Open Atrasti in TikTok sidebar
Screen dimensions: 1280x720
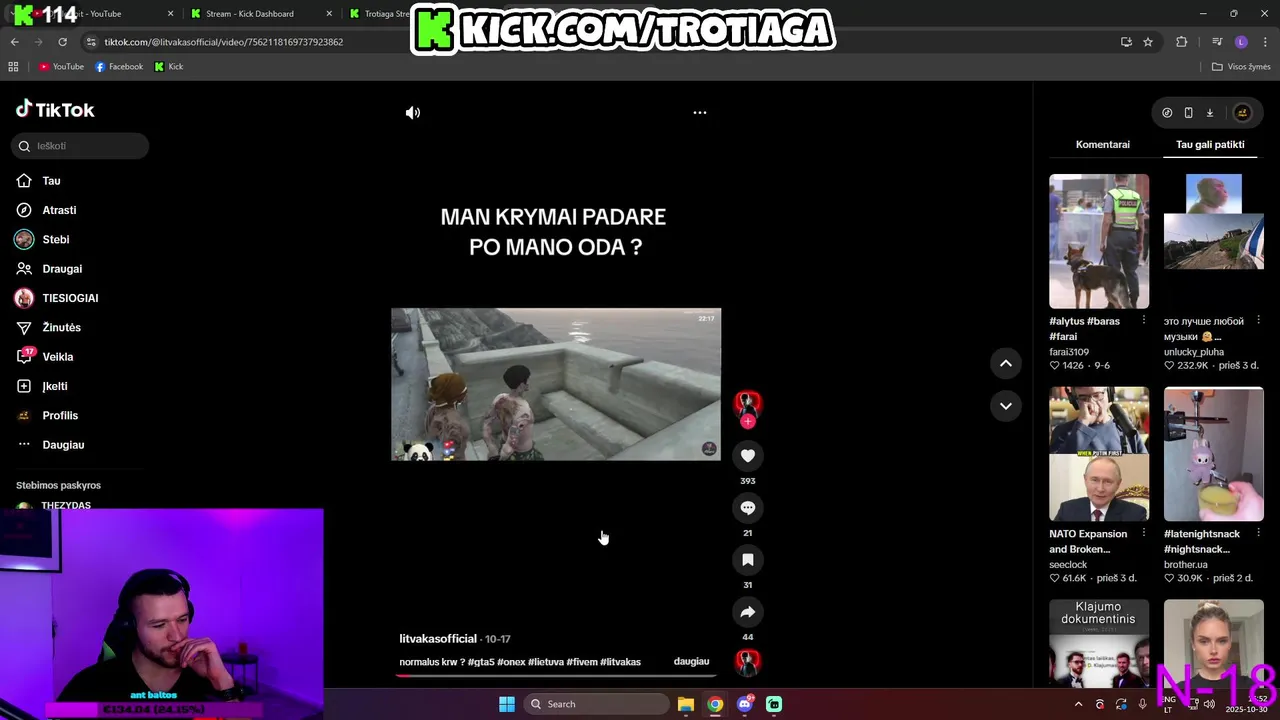pyautogui.click(x=59, y=210)
